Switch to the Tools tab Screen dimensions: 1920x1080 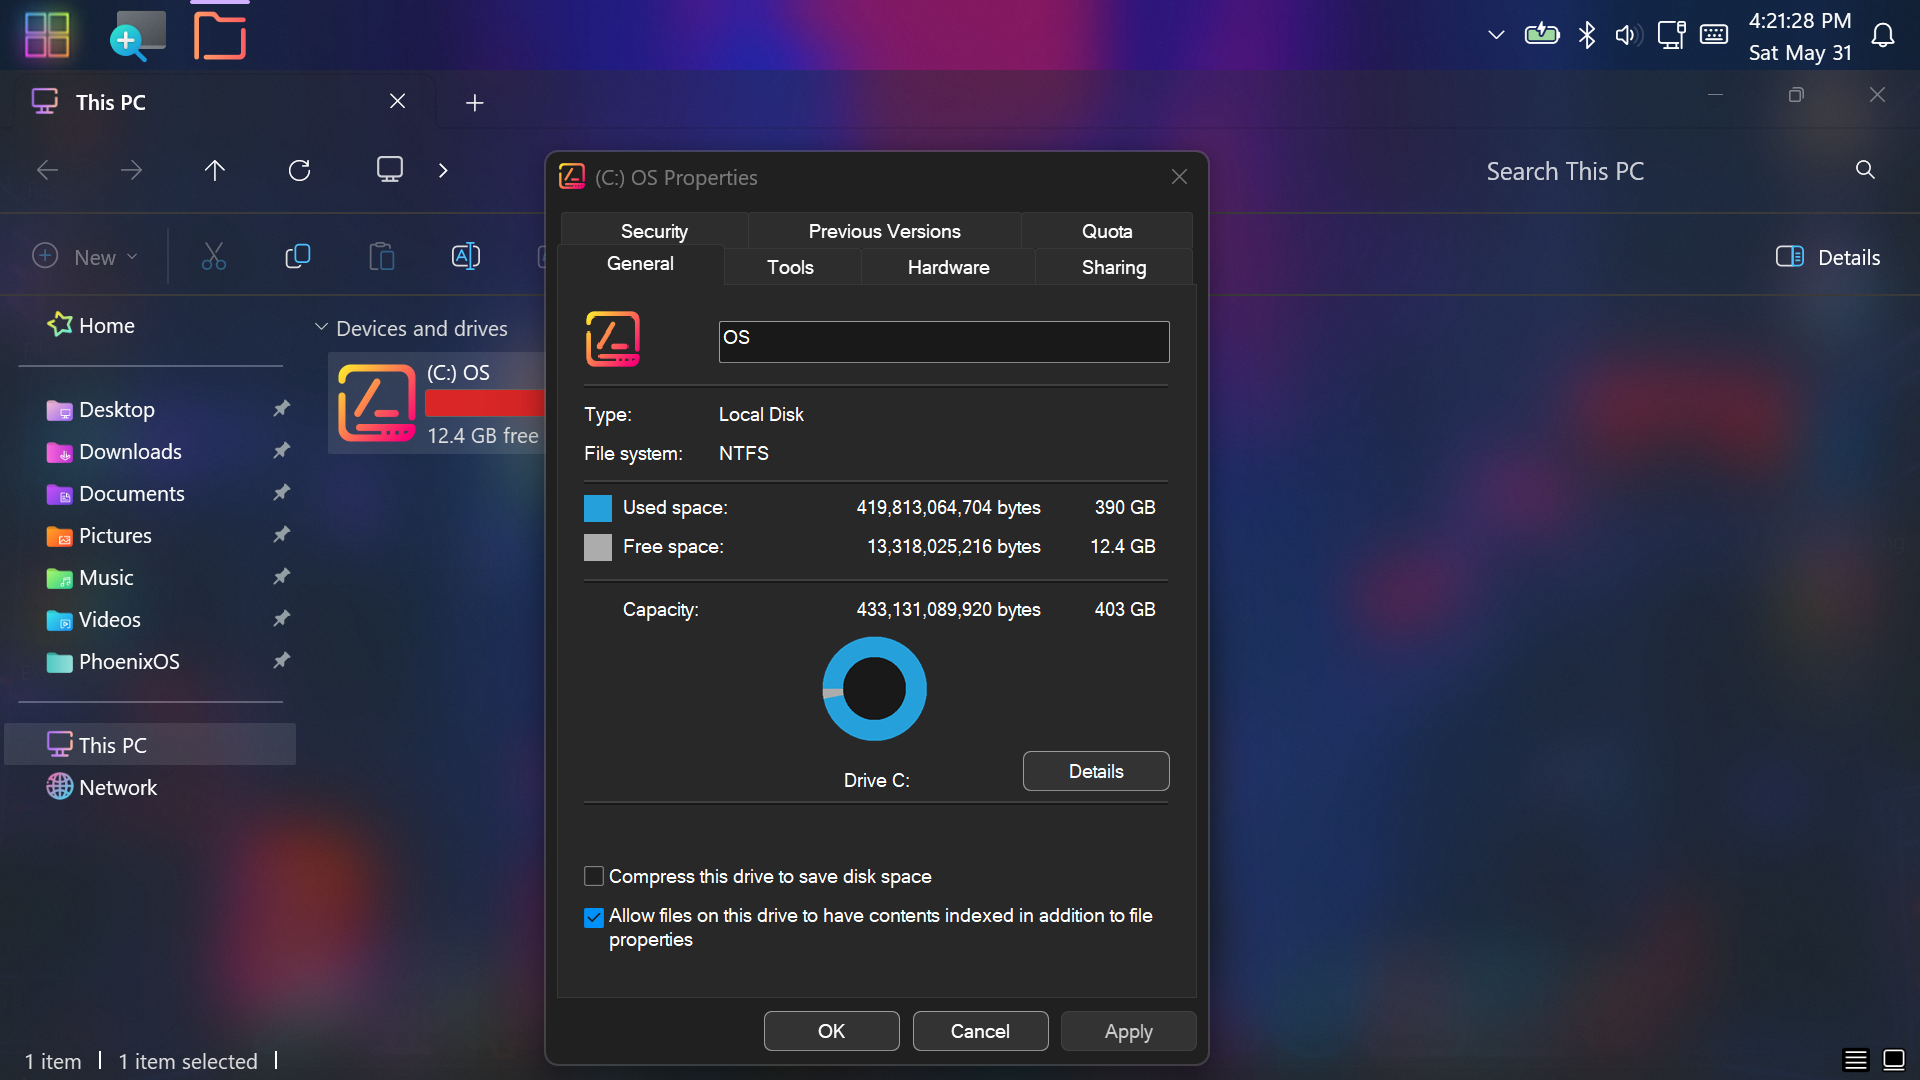(x=790, y=267)
